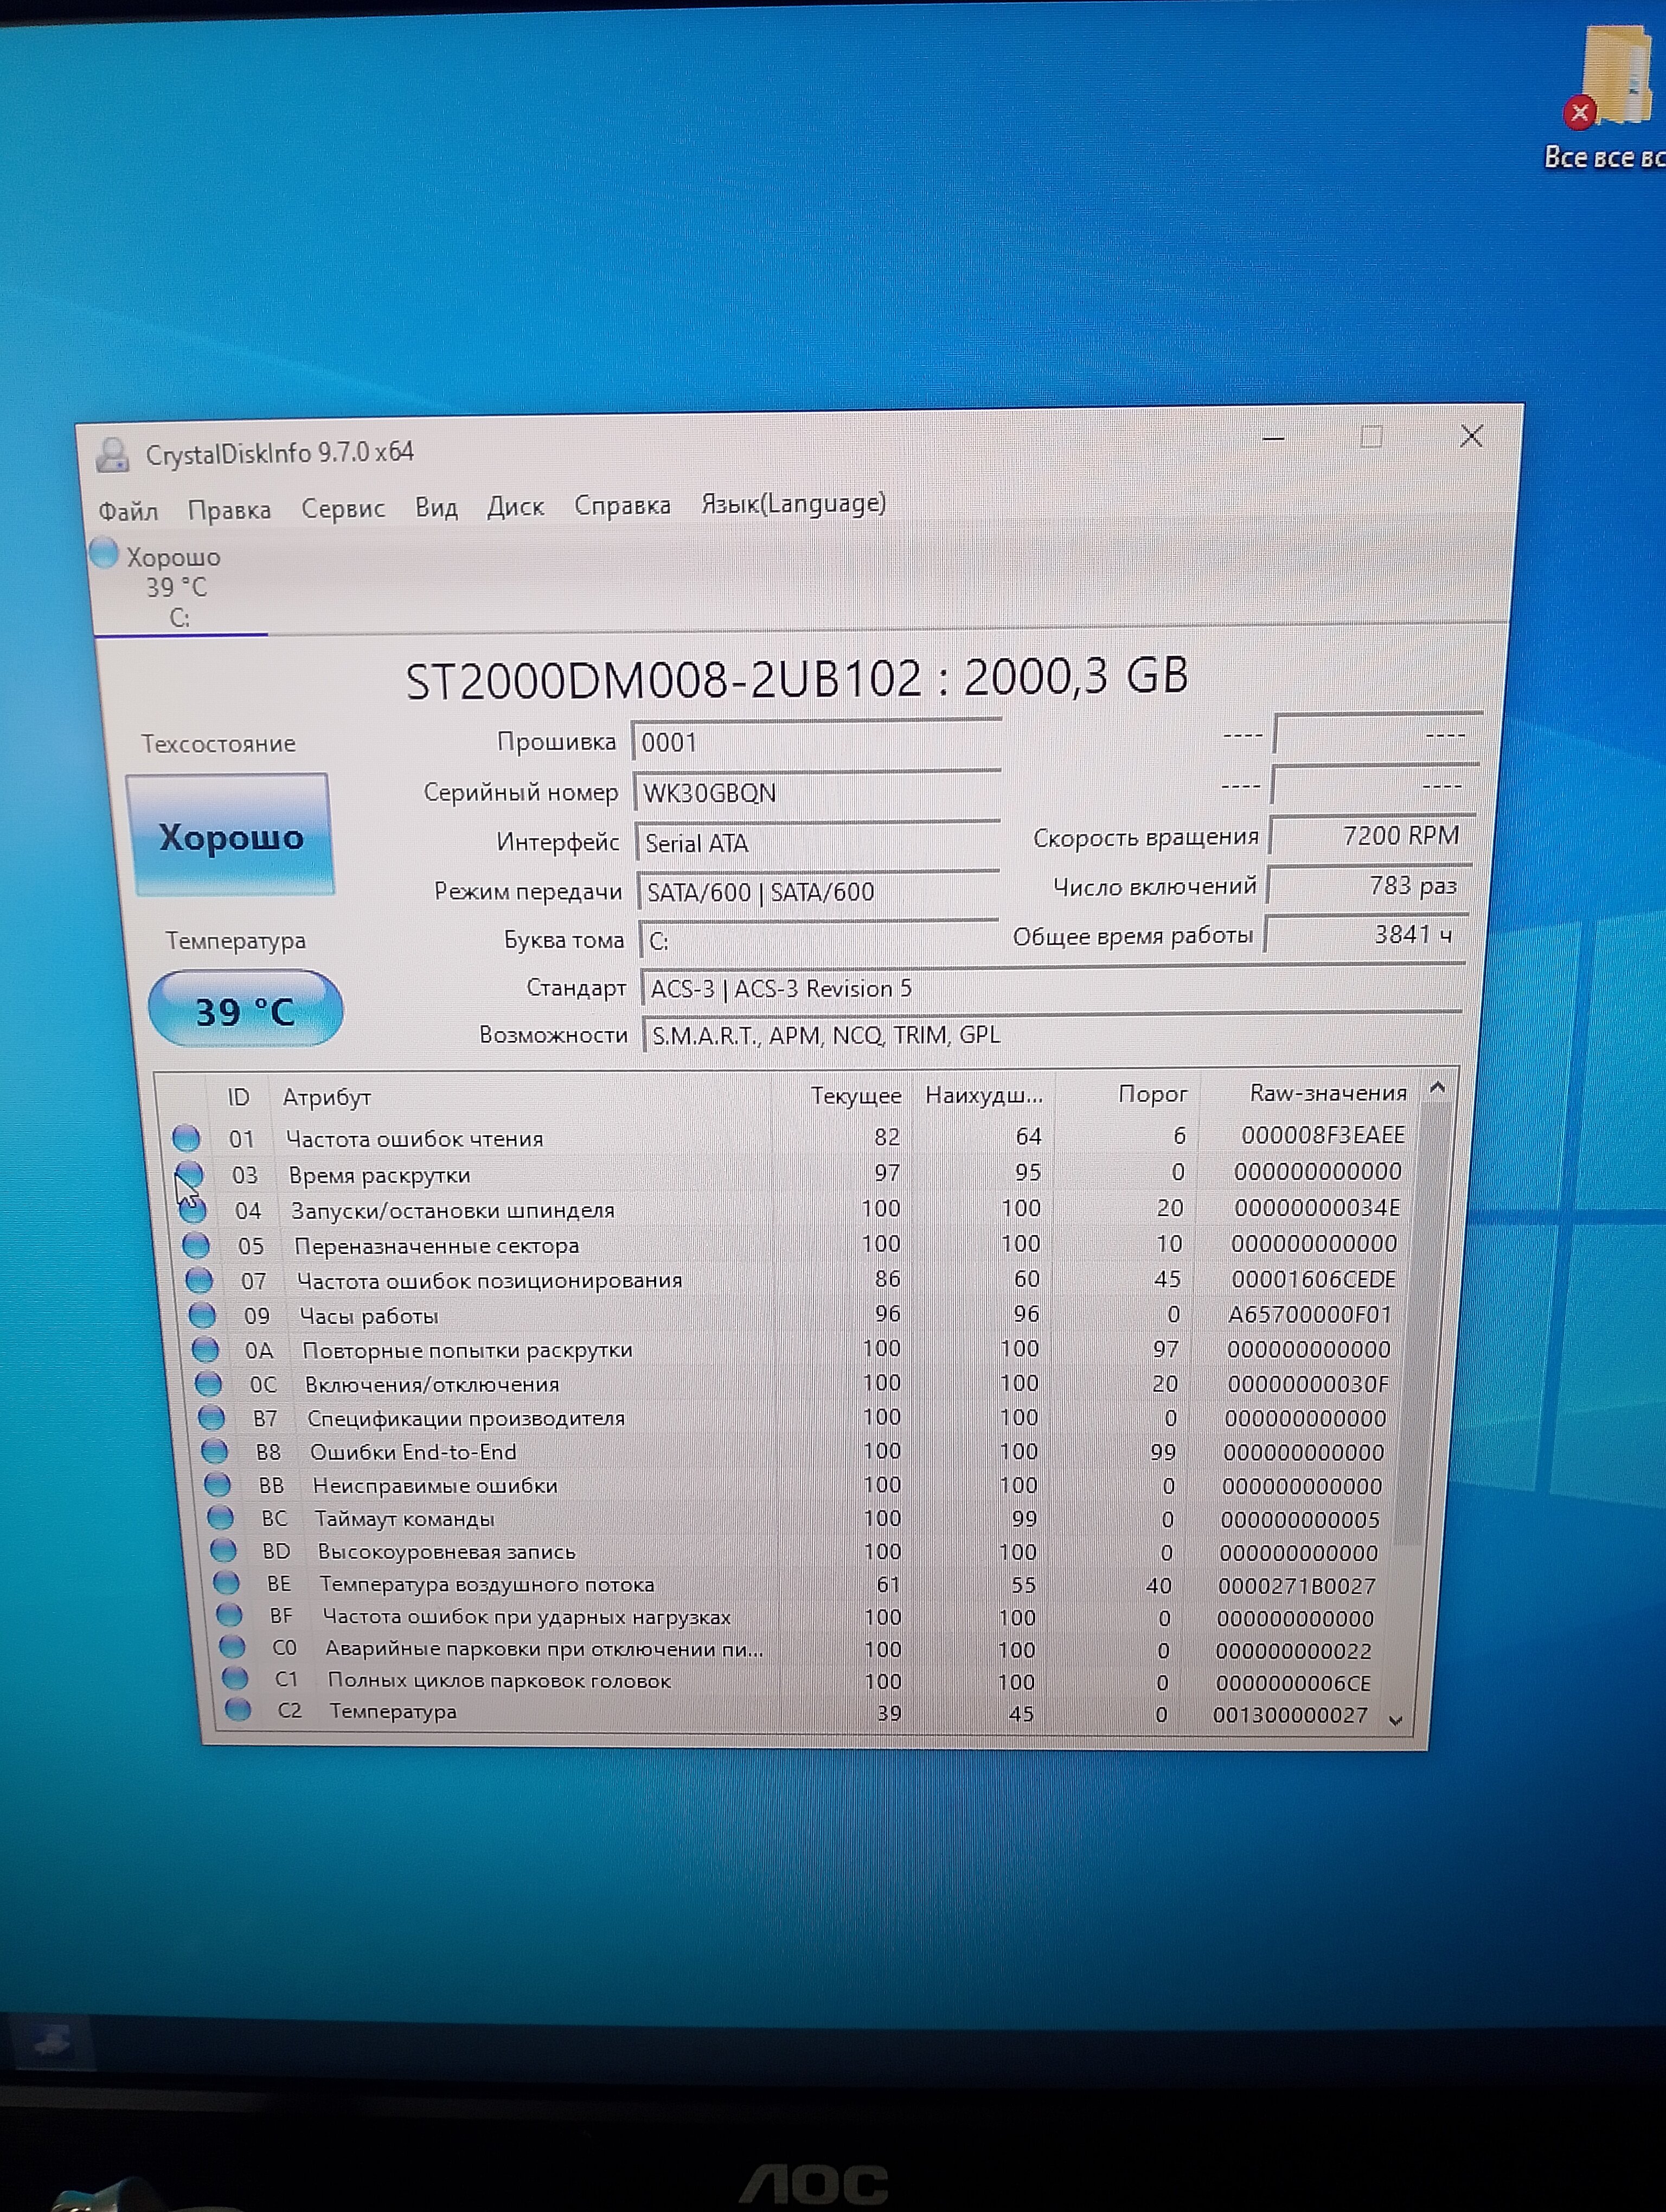Open the Сервис menu
Screen dimensions: 1666x2212
343,509
